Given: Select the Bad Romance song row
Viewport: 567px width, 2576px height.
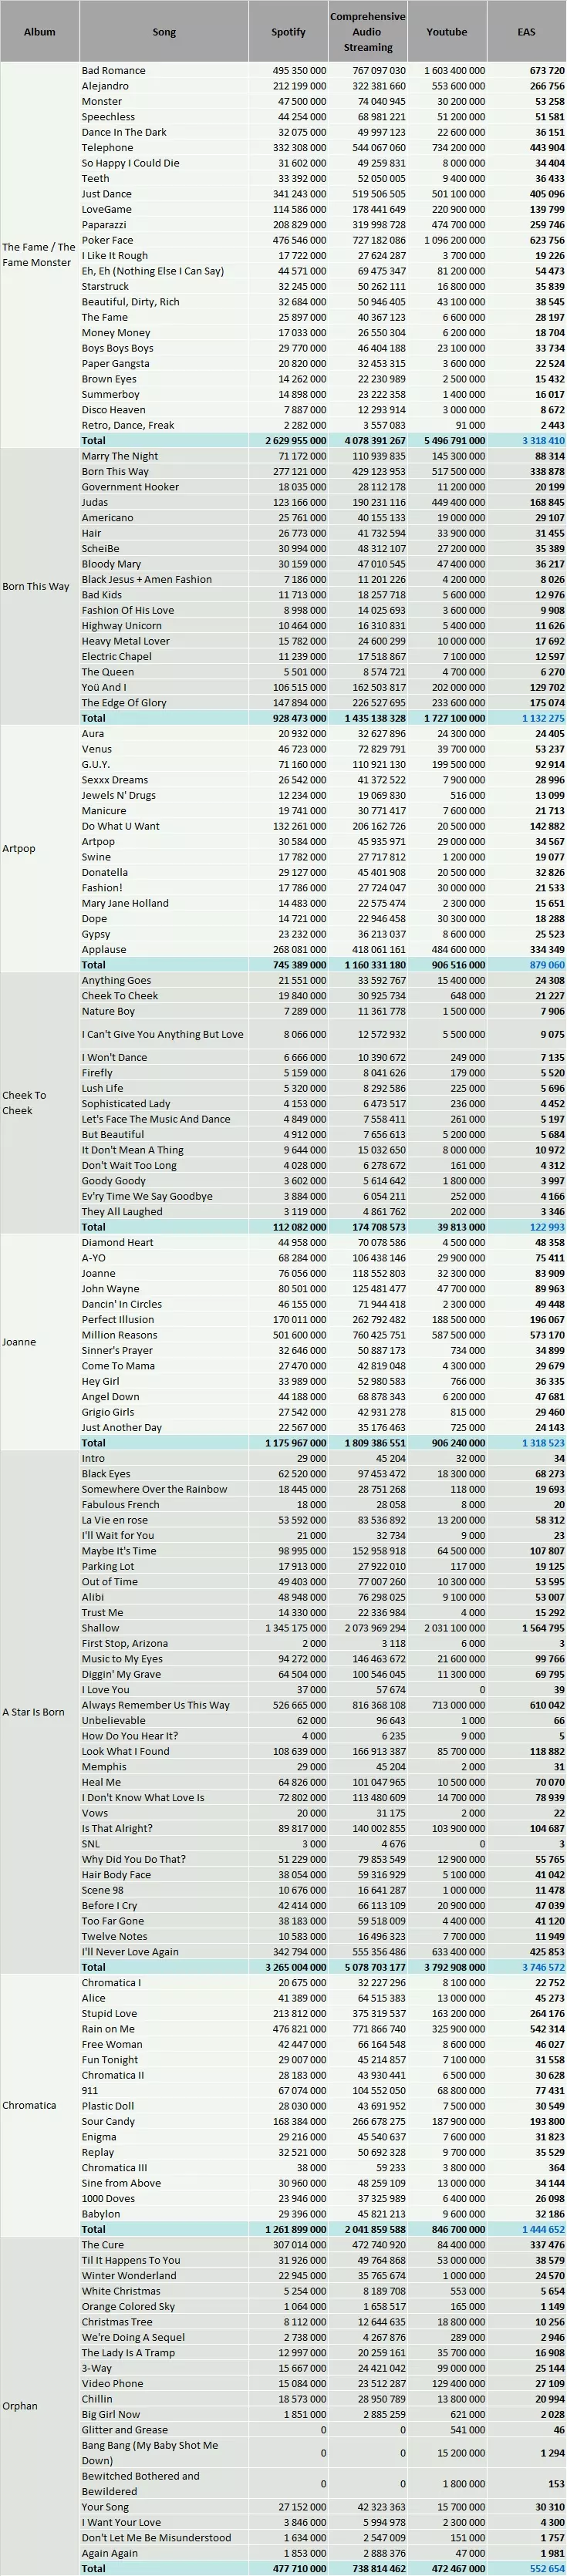Looking at the screenshot, I should click(x=323, y=71).
